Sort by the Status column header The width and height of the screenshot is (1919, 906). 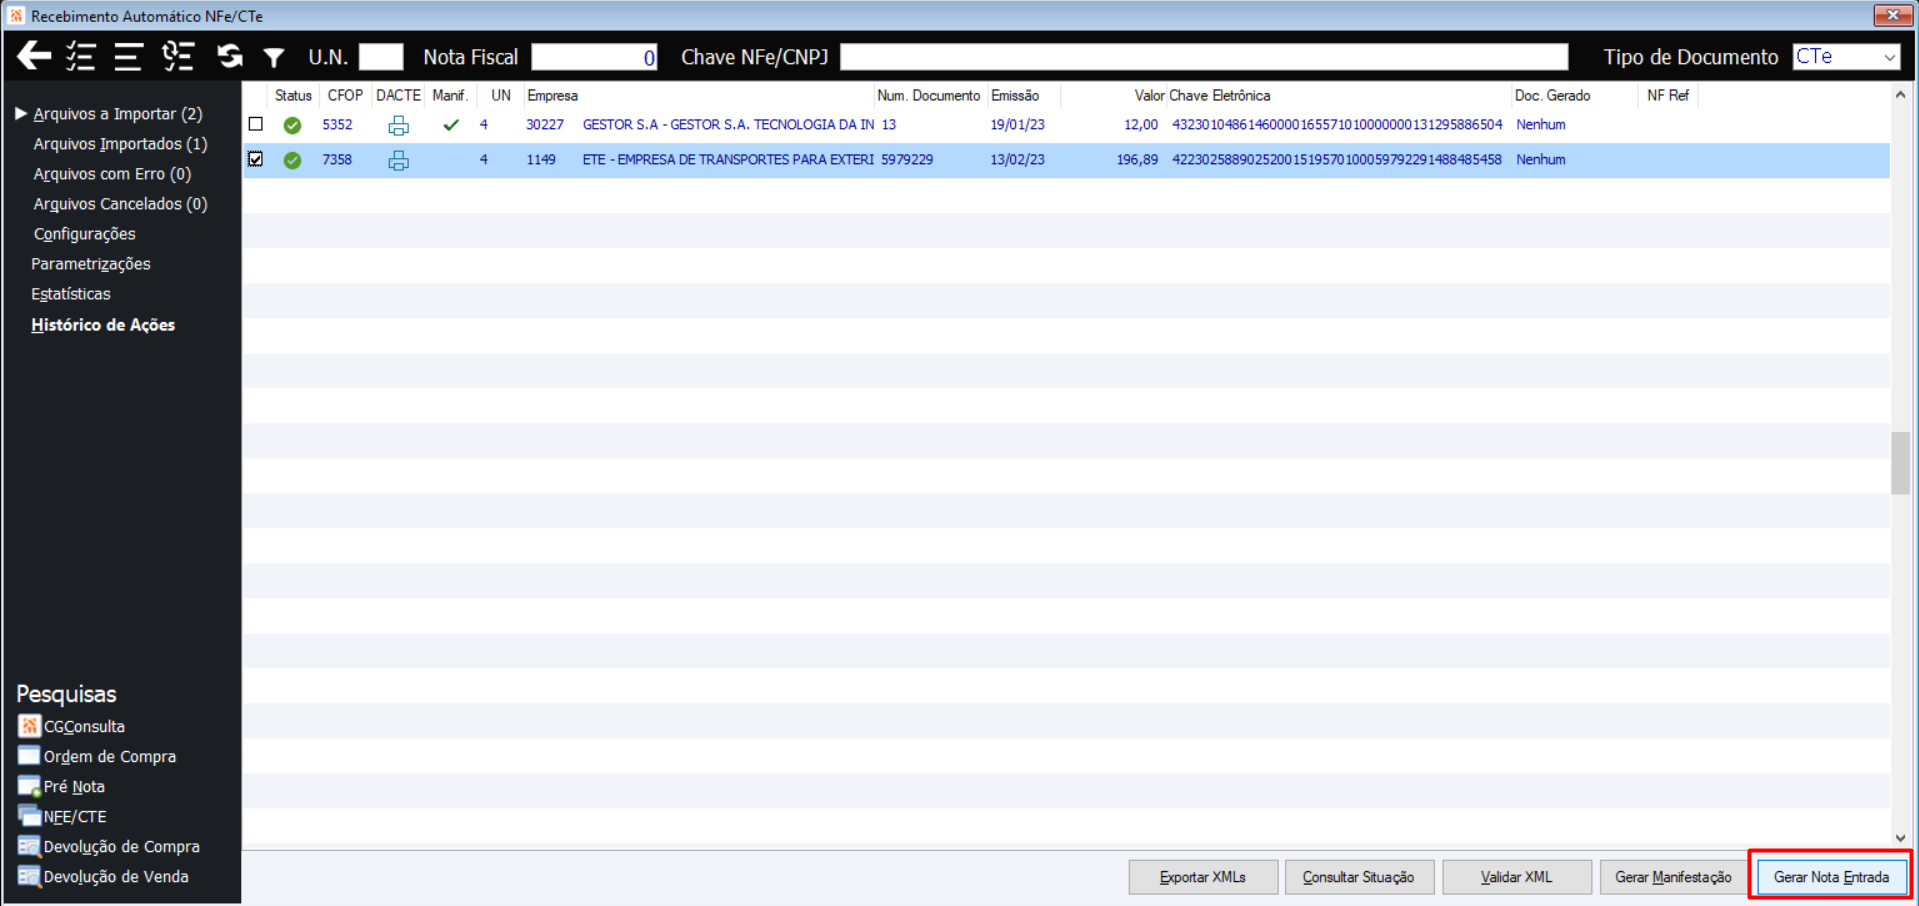[x=293, y=96]
